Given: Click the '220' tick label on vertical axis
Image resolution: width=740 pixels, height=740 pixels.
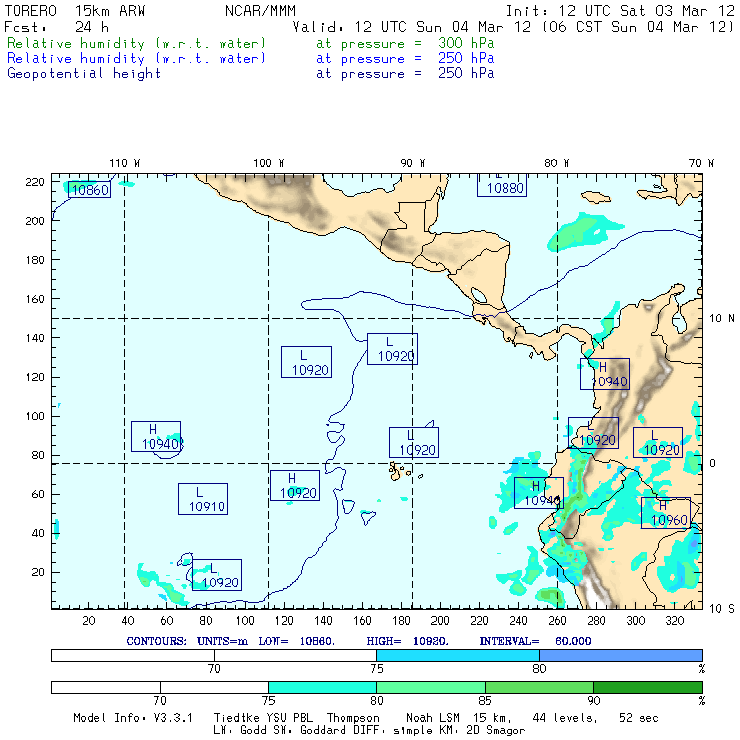Looking at the screenshot, I should pos(34,182).
